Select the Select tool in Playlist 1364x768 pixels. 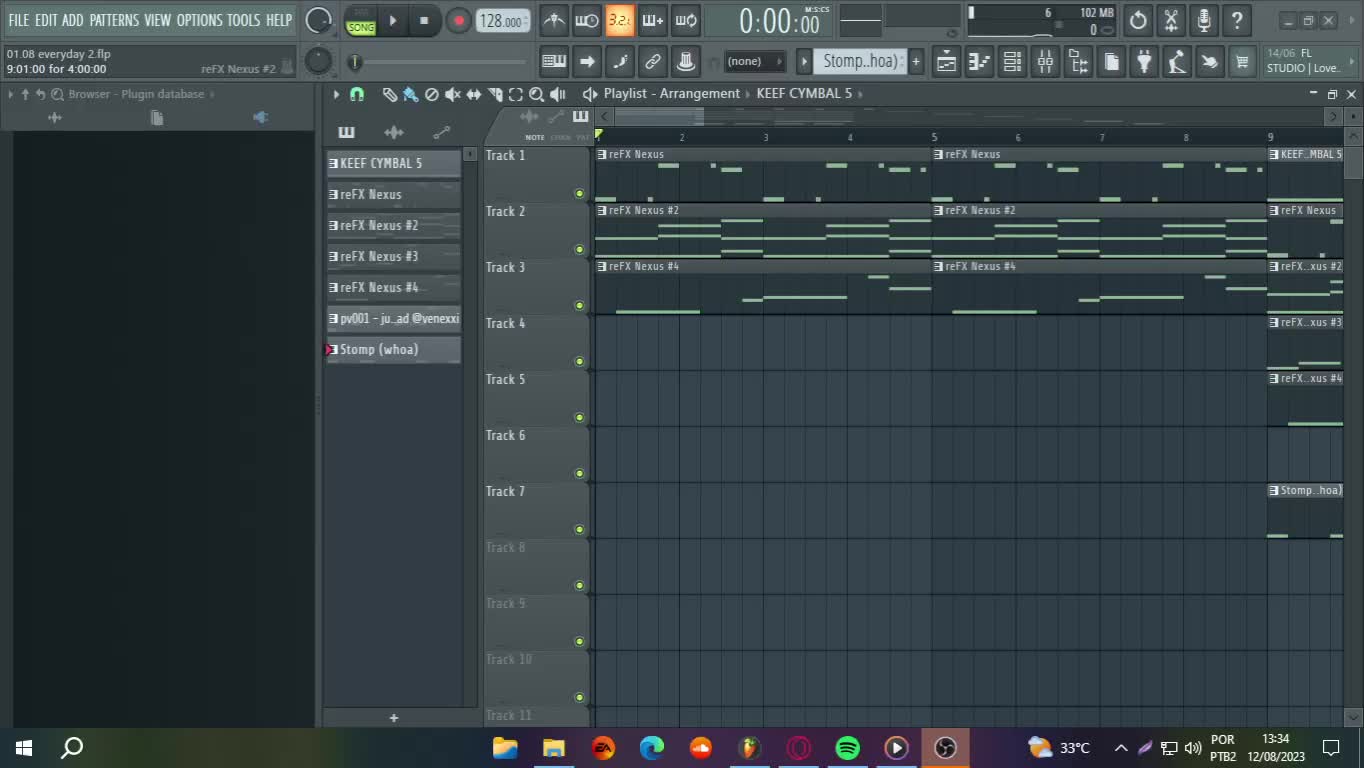[x=515, y=94]
